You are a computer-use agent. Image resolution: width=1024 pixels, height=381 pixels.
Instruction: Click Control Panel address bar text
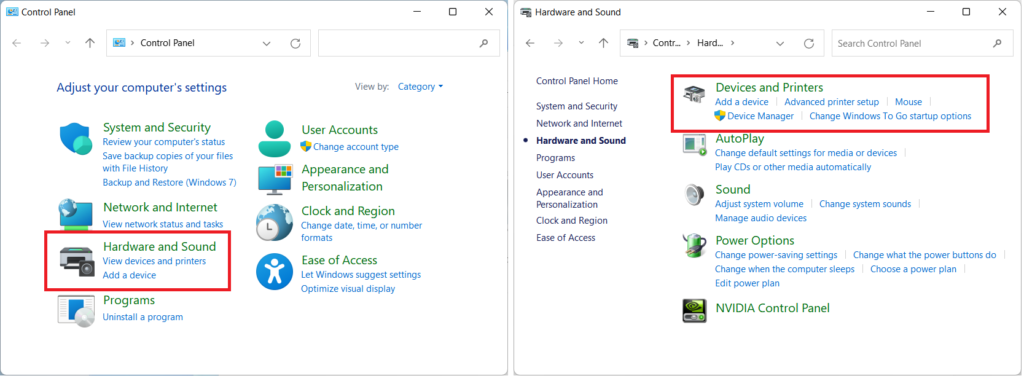(x=167, y=43)
